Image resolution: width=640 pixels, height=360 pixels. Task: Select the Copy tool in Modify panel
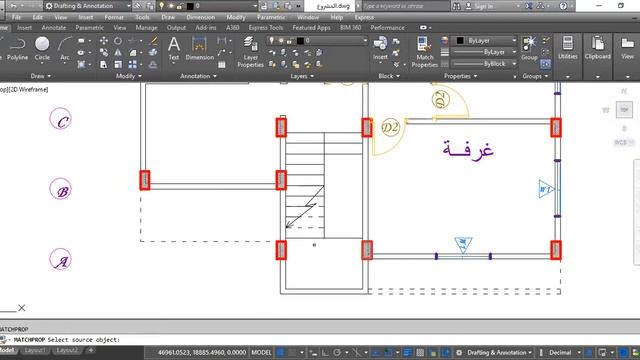point(104,52)
